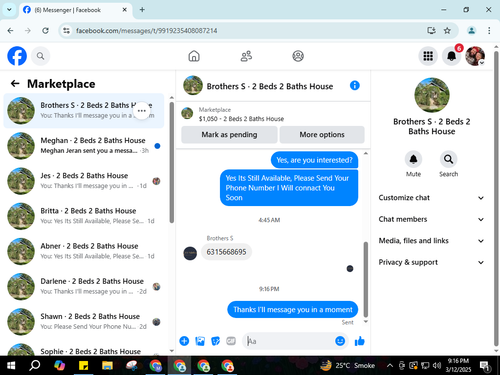Select the Messenger | Facebook browser tab

pyautogui.click(x=75, y=10)
